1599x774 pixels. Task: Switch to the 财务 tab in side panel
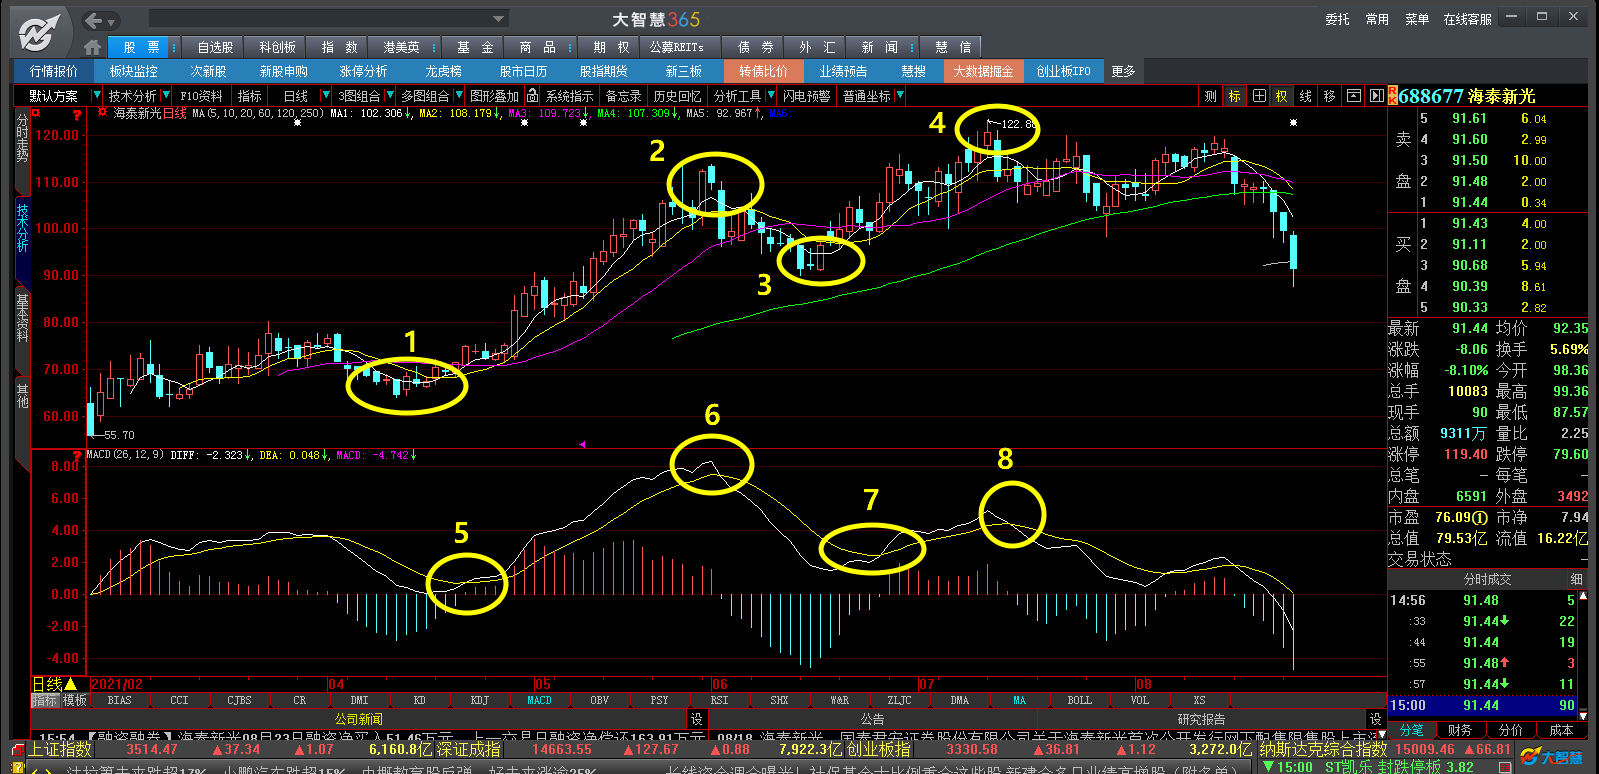click(x=1459, y=730)
